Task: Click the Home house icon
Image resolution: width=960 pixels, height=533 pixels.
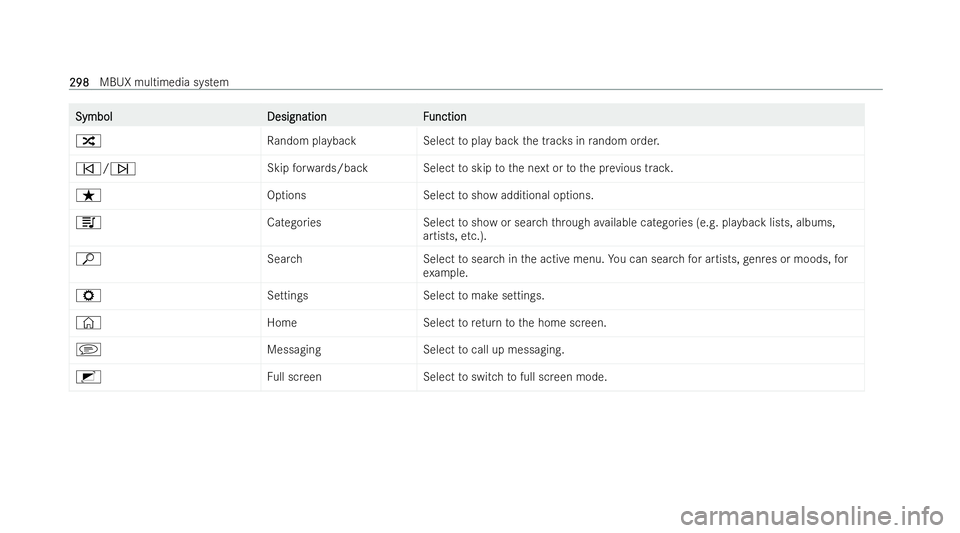Action: [88, 322]
